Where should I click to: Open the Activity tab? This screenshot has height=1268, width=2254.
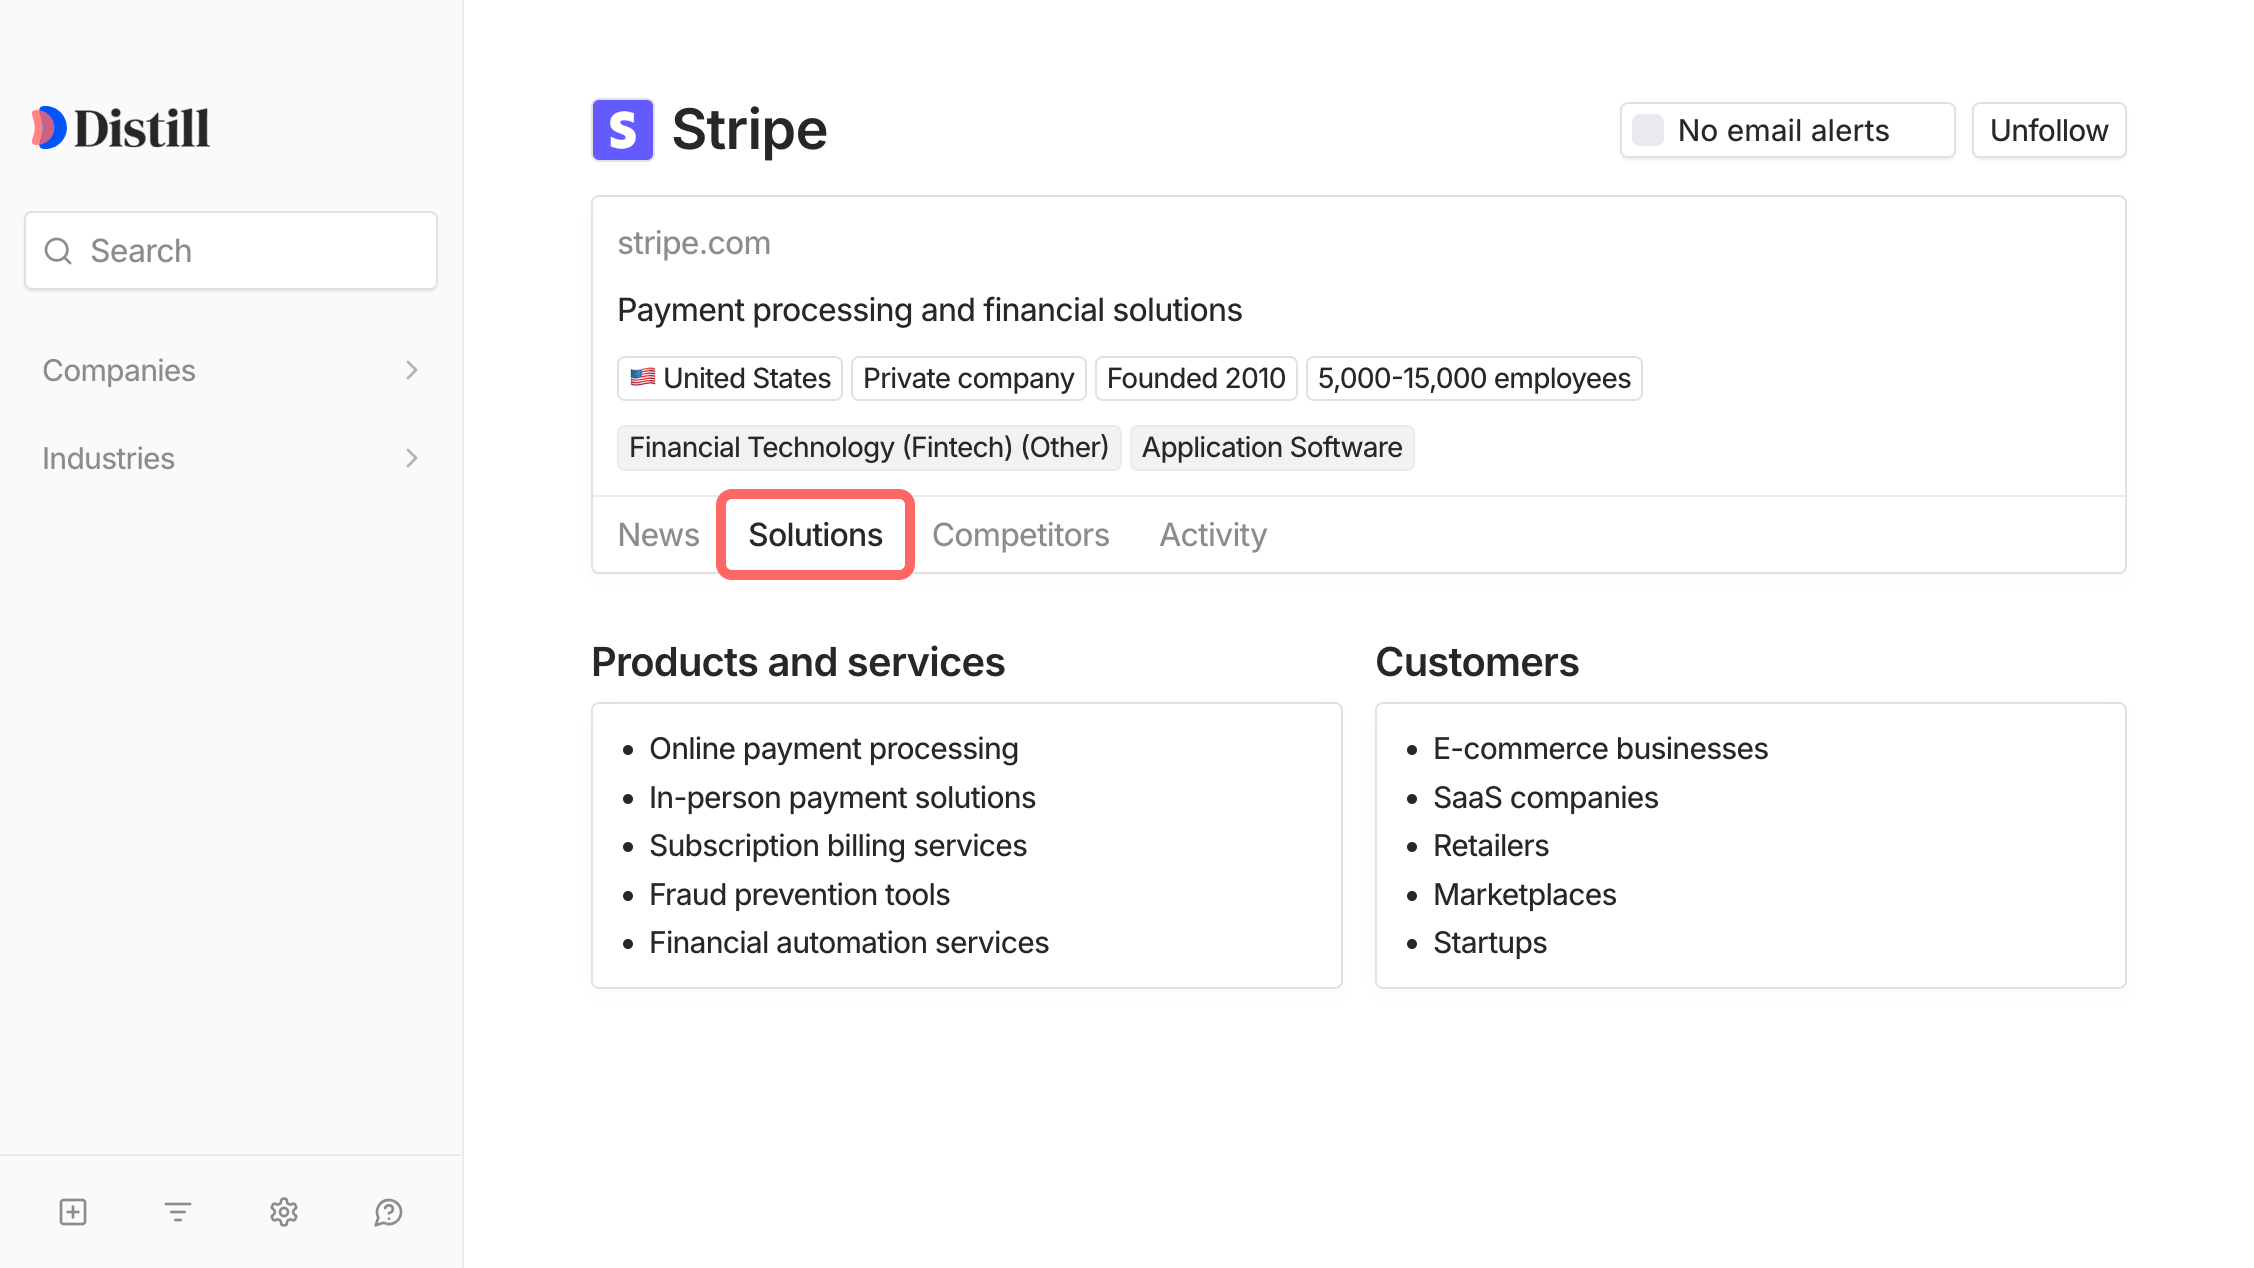pyautogui.click(x=1212, y=534)
